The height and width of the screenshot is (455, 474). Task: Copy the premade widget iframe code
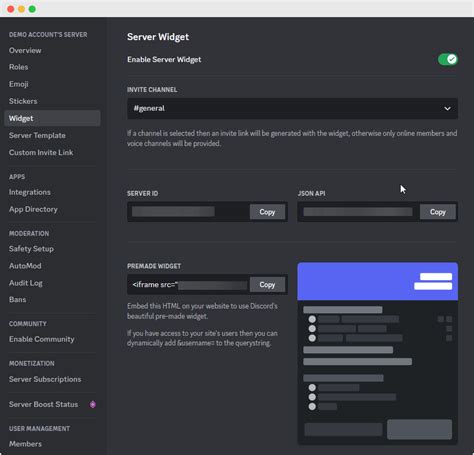pyautogui.click(x=267, y=285)
